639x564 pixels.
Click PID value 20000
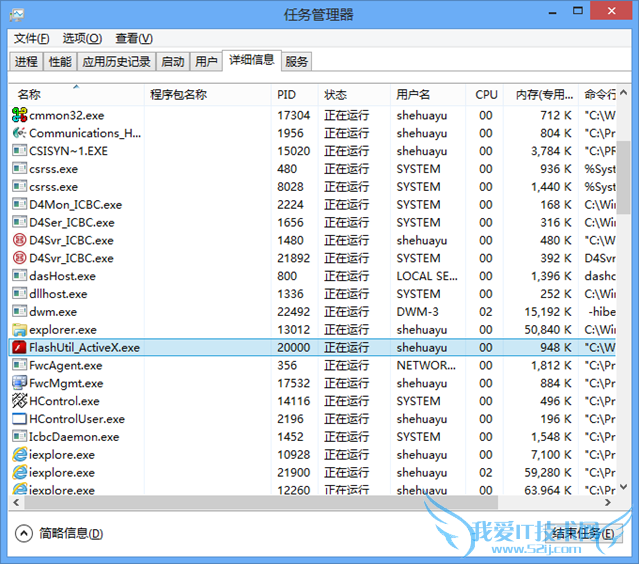pyautogui.click(x=293, y=348)
